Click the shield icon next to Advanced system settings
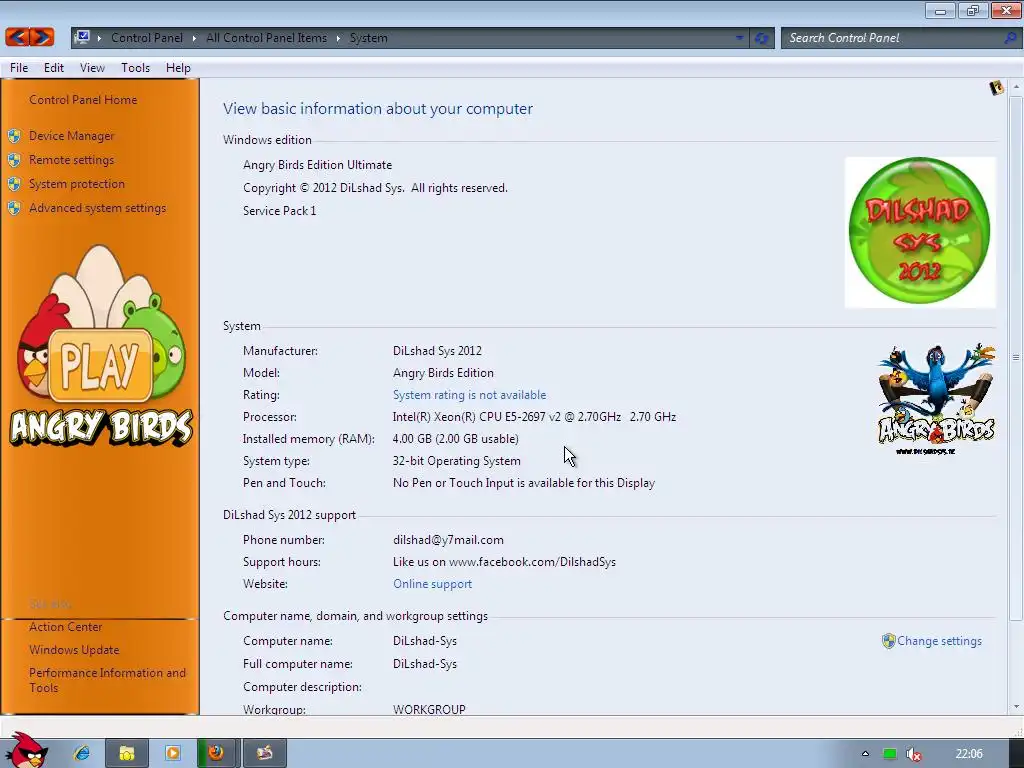 coord(14,208)
